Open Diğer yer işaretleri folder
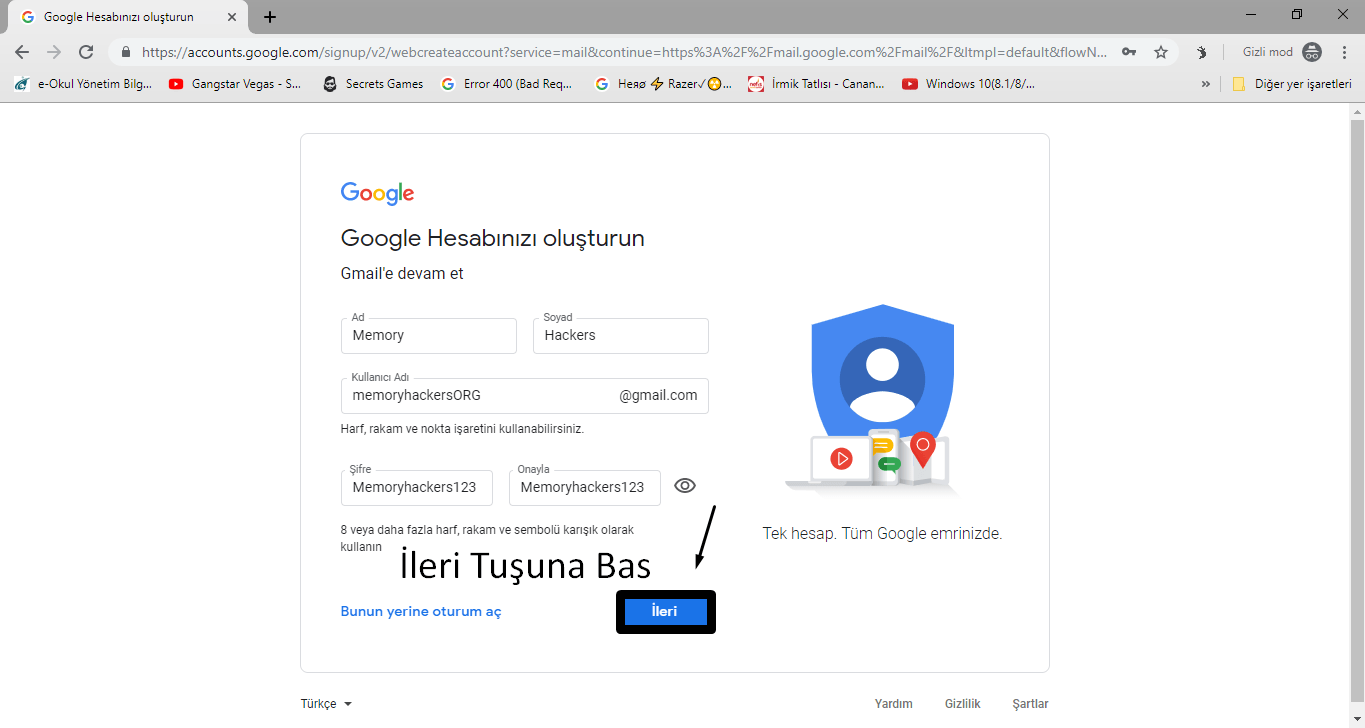The height and width of the screenshot is (728, 1365). (1292, 84)
